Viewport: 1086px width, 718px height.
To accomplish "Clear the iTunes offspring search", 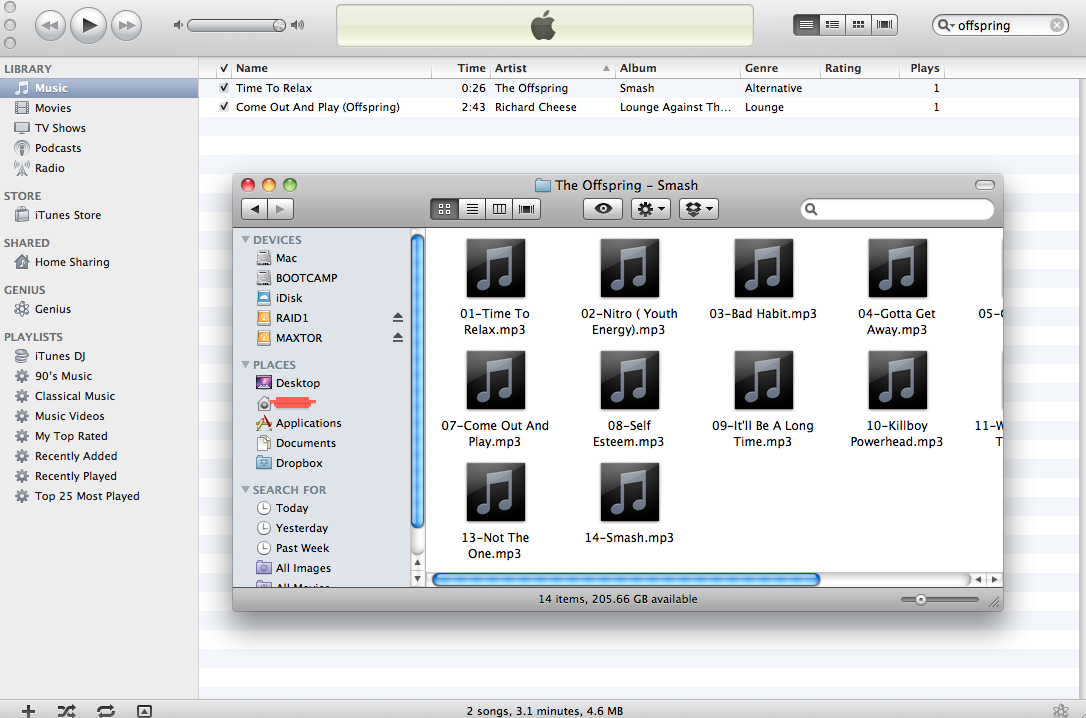I will coord(1057,25).
